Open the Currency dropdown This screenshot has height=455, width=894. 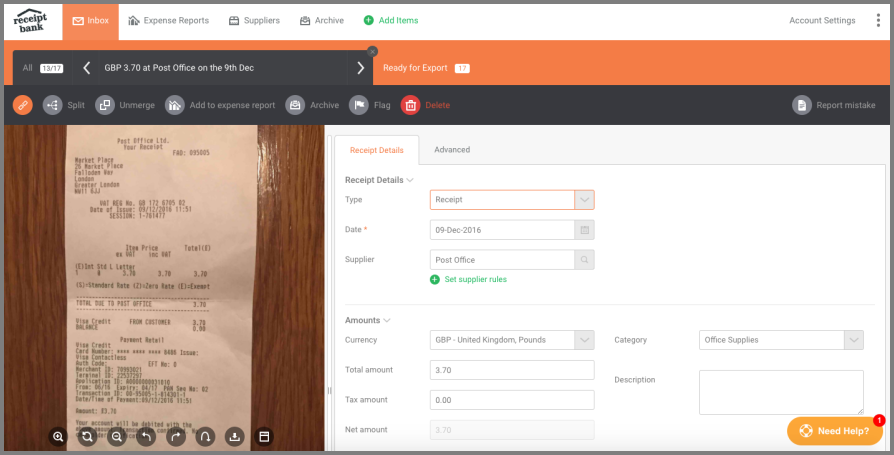point(584,340)
